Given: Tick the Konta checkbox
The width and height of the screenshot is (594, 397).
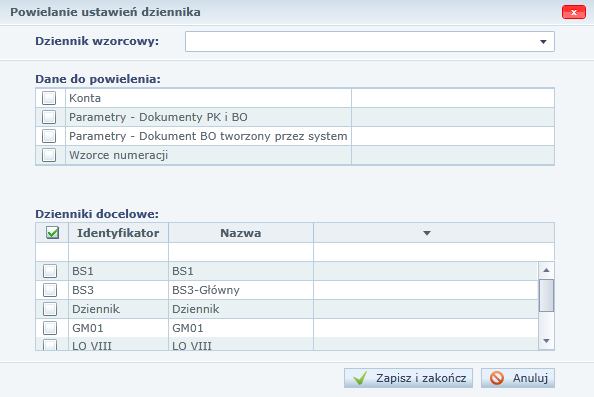Looking at the screenshot, I should pos(49,98).
